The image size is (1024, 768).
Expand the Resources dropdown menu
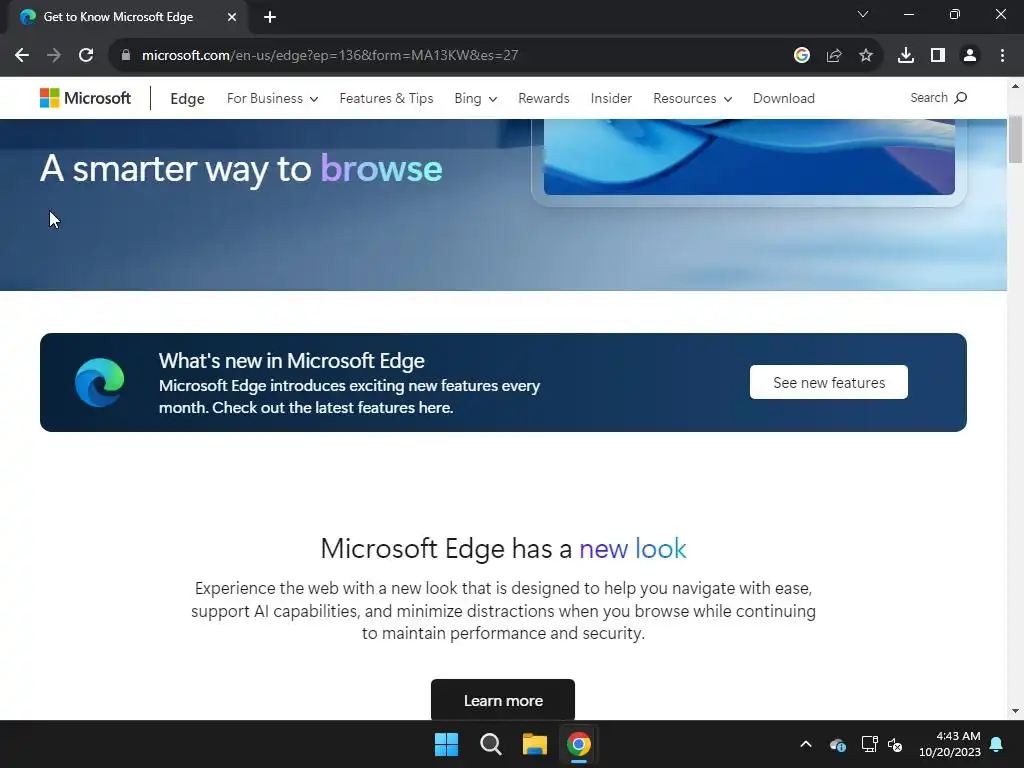(x=692, y=99)
